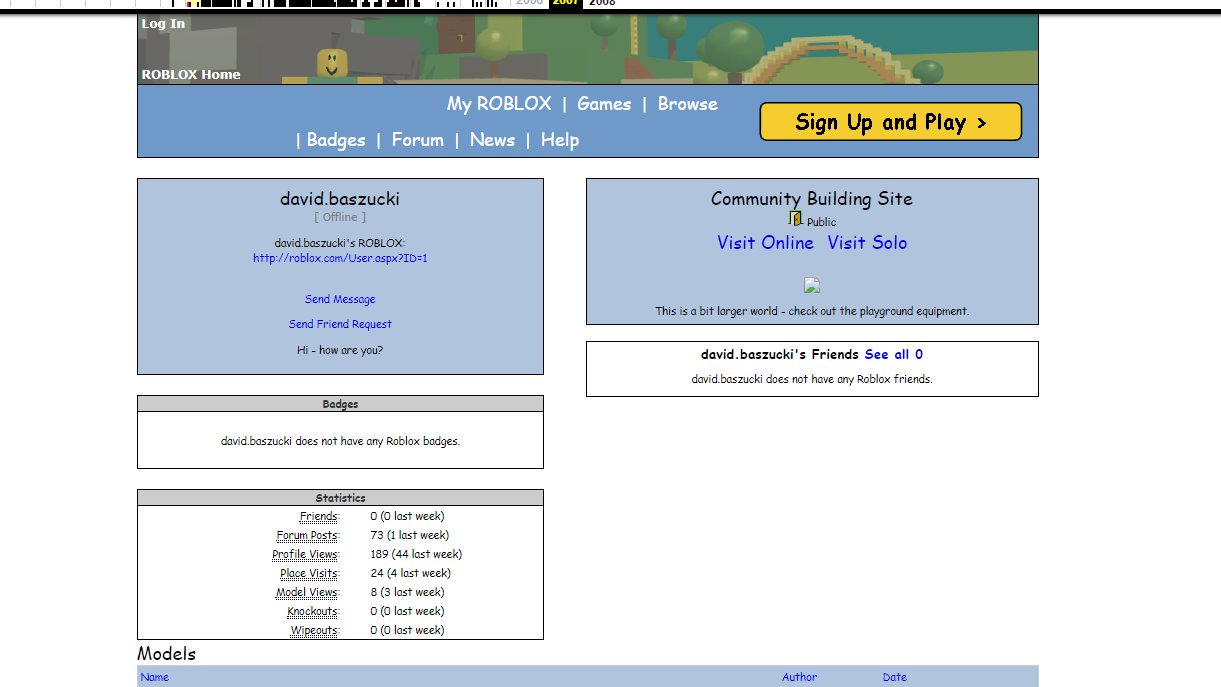The height and width of the screenshot is (687, 1221).
Task: Click the '[ Offline ]' status text
Action: click(x=340, y=217)
